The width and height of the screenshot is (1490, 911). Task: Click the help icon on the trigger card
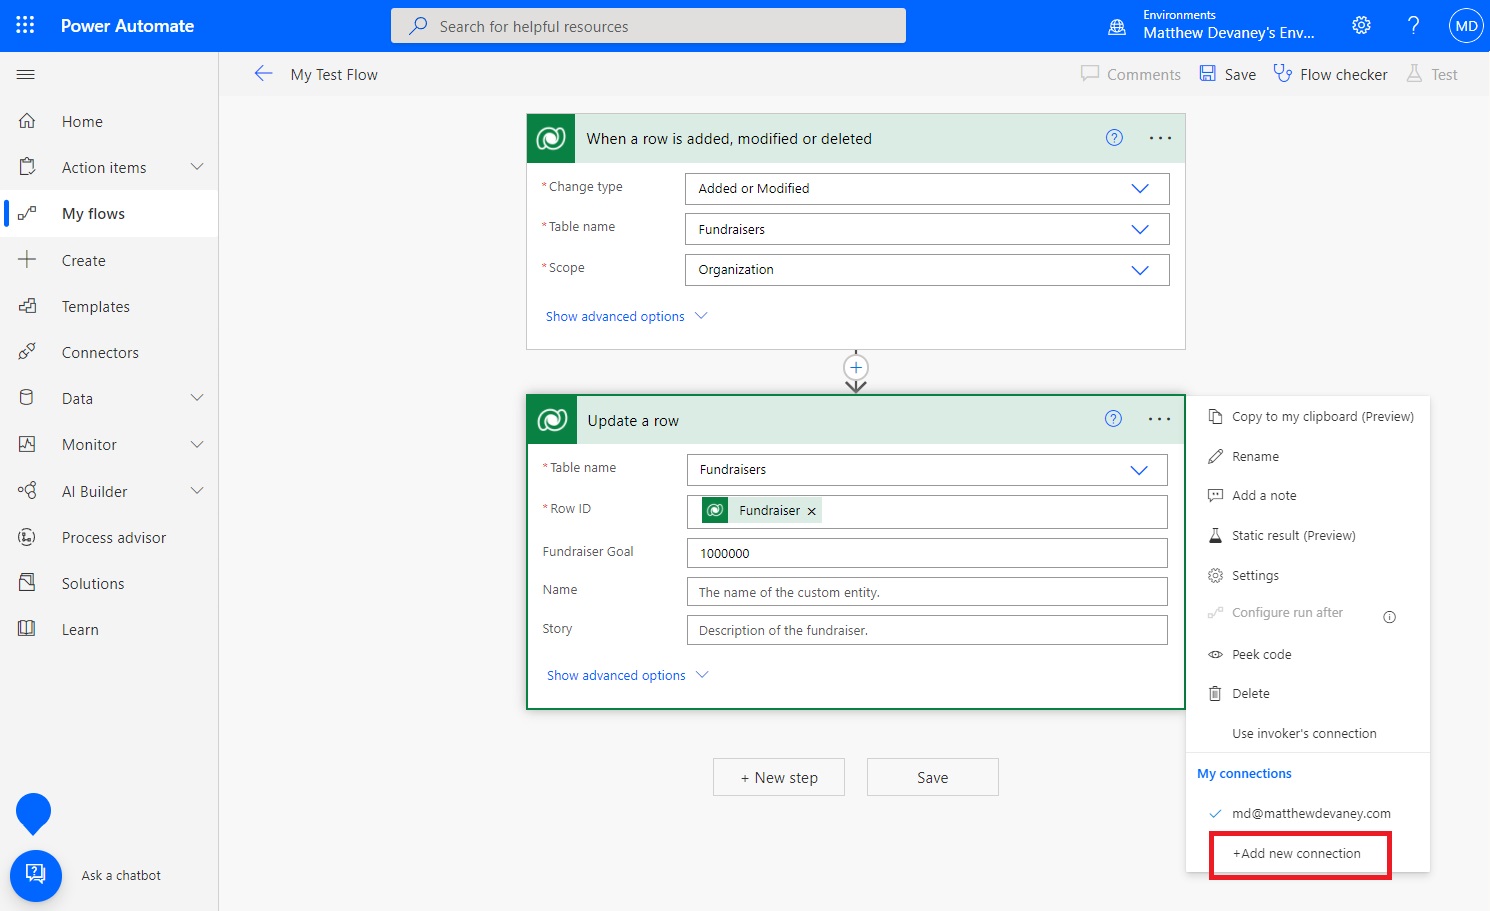coord(1114,138)
